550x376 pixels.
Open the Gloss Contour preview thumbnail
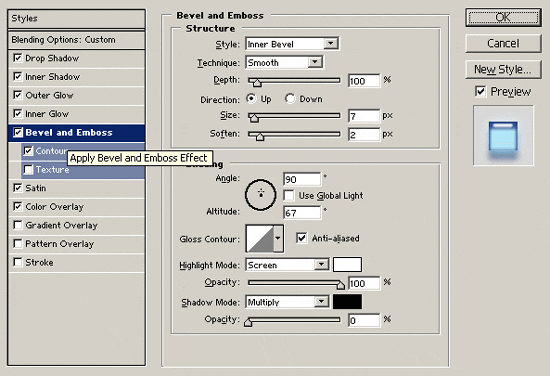point(260,239)
